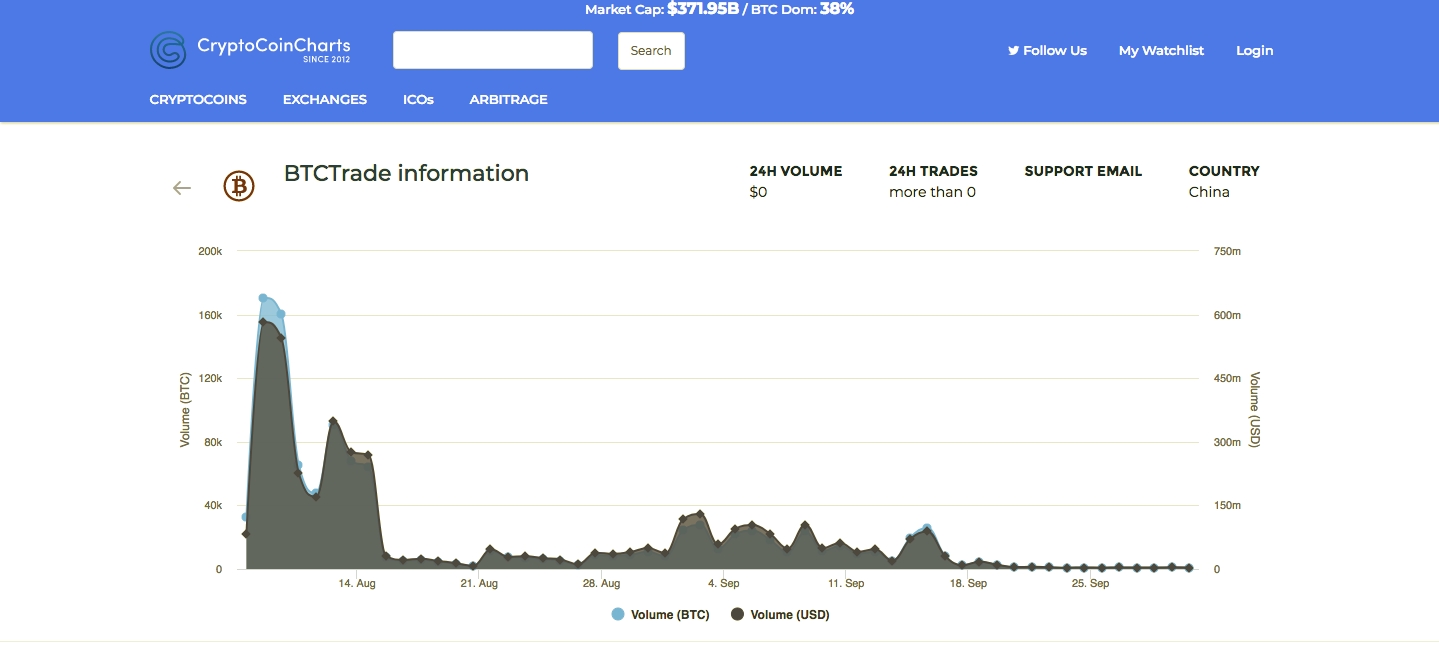Click the 21. Aug x-axis label
This screenshot has width=1439, height=659.
pos(480,583)
